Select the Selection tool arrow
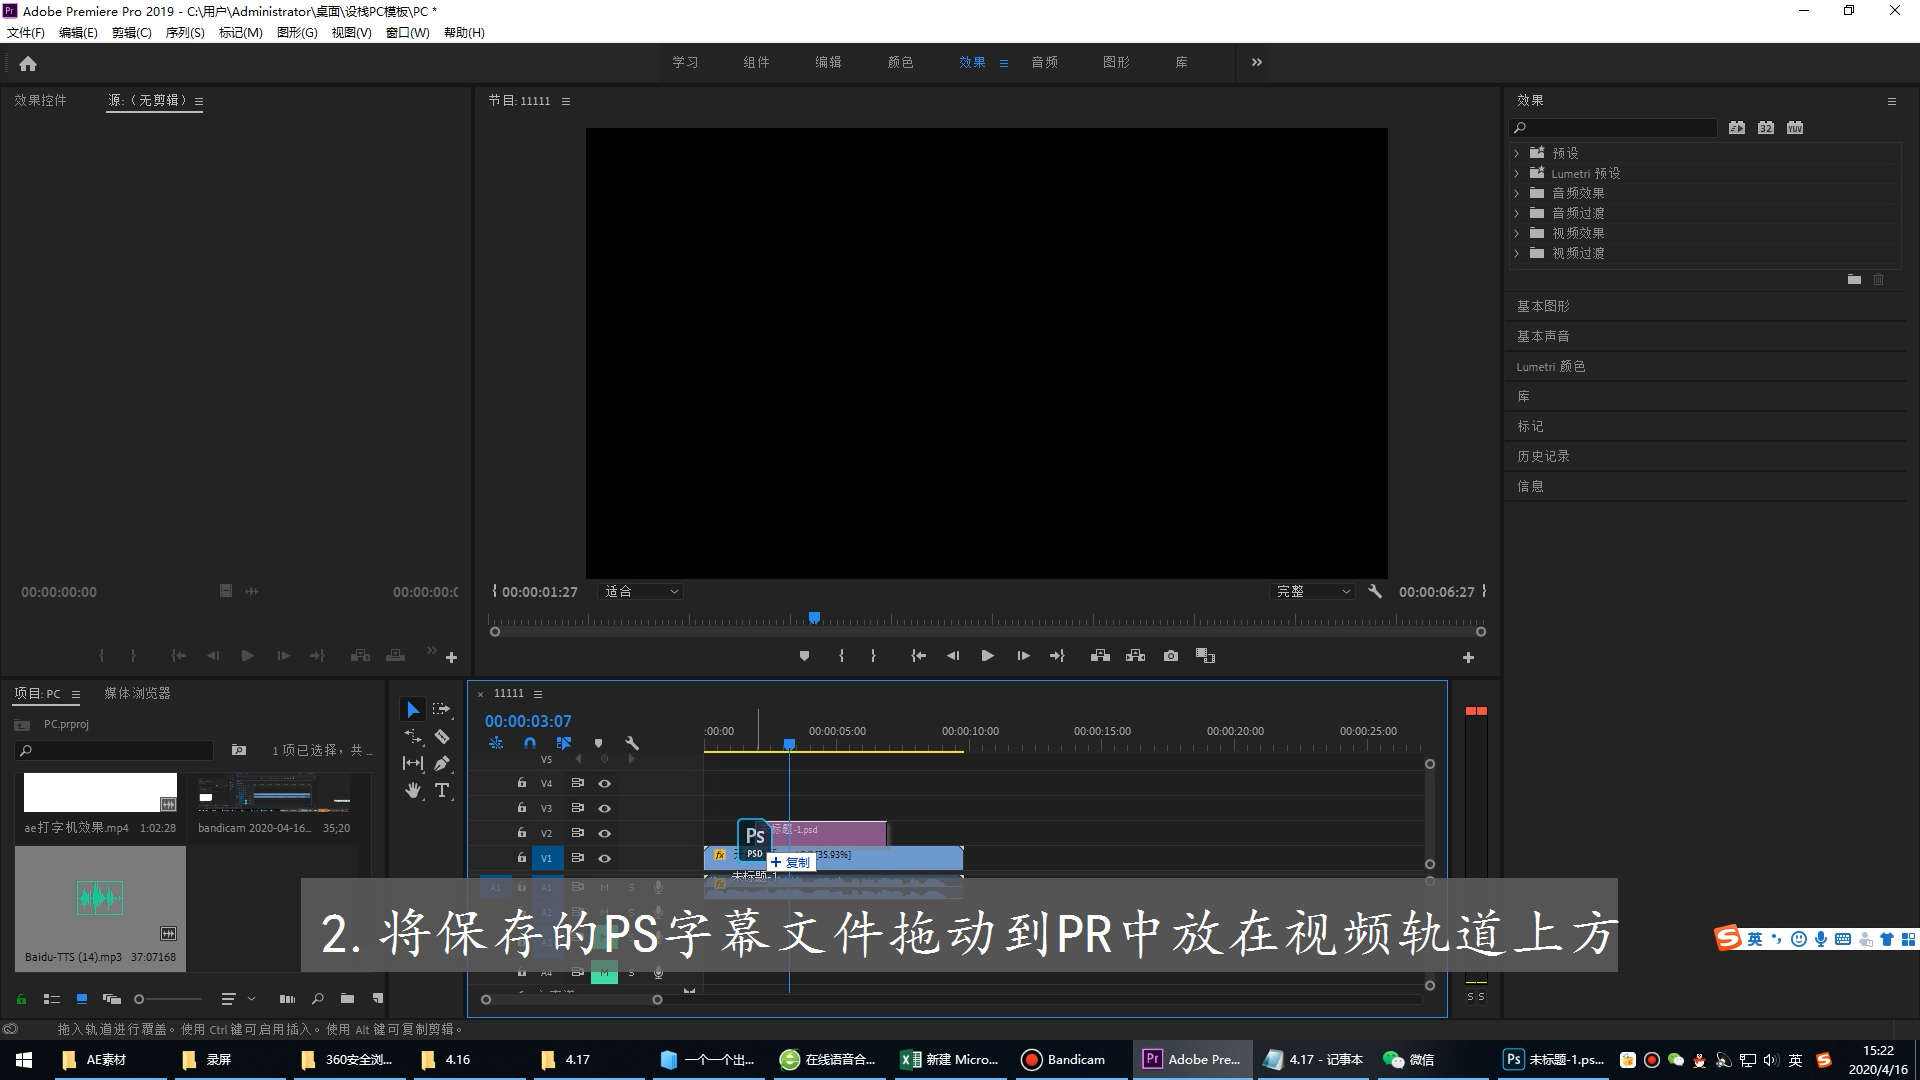This screenshot has width=1920, height=1080. point(412,709)
